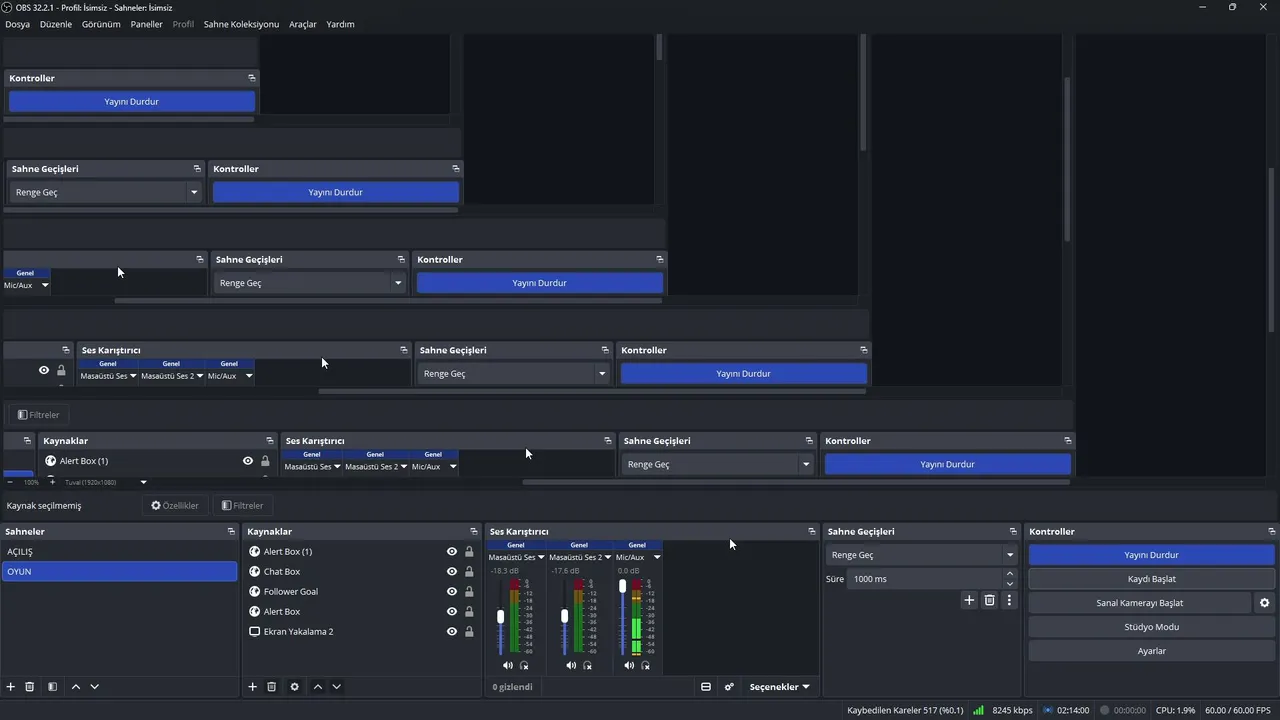Open the Seçenekler mixer options dropdown

click(x=779, y=687)
